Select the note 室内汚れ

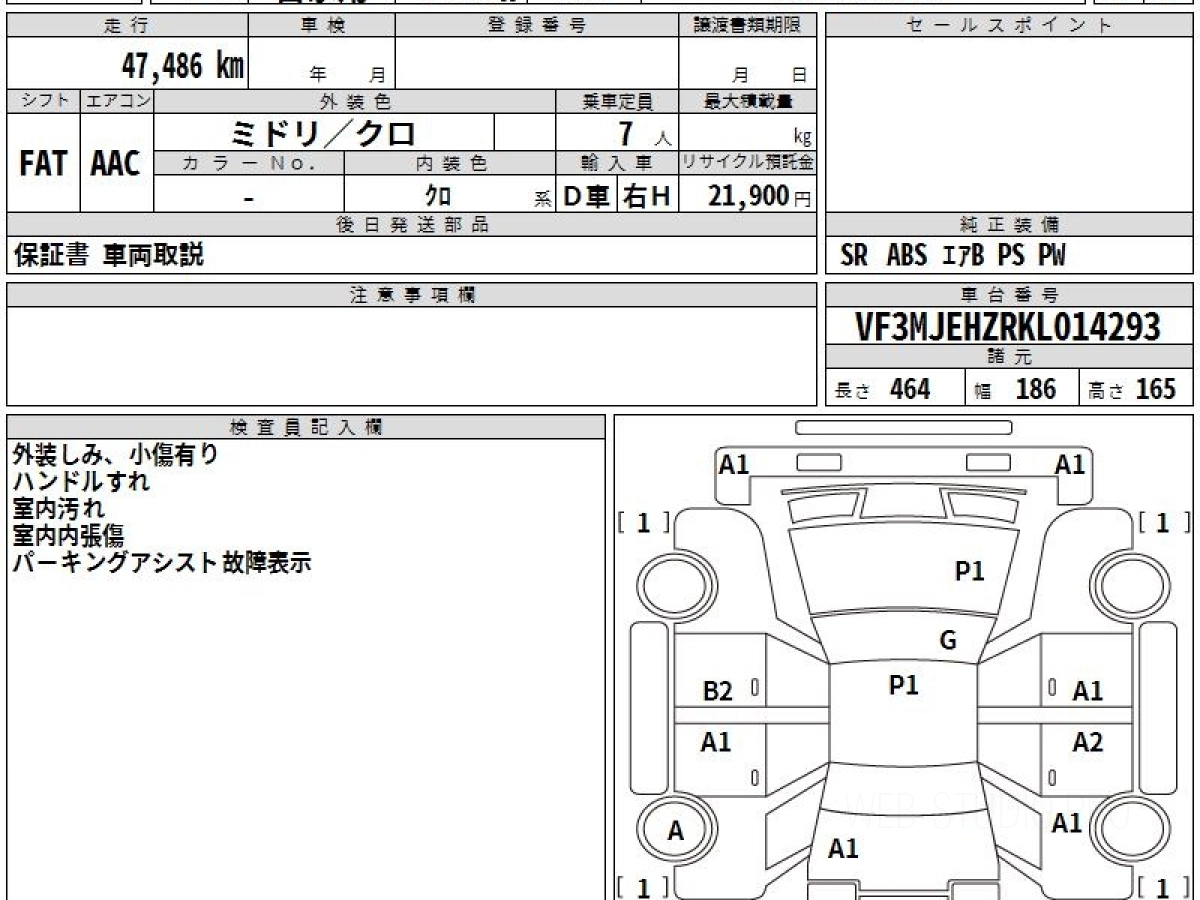[x=59, y=509]
